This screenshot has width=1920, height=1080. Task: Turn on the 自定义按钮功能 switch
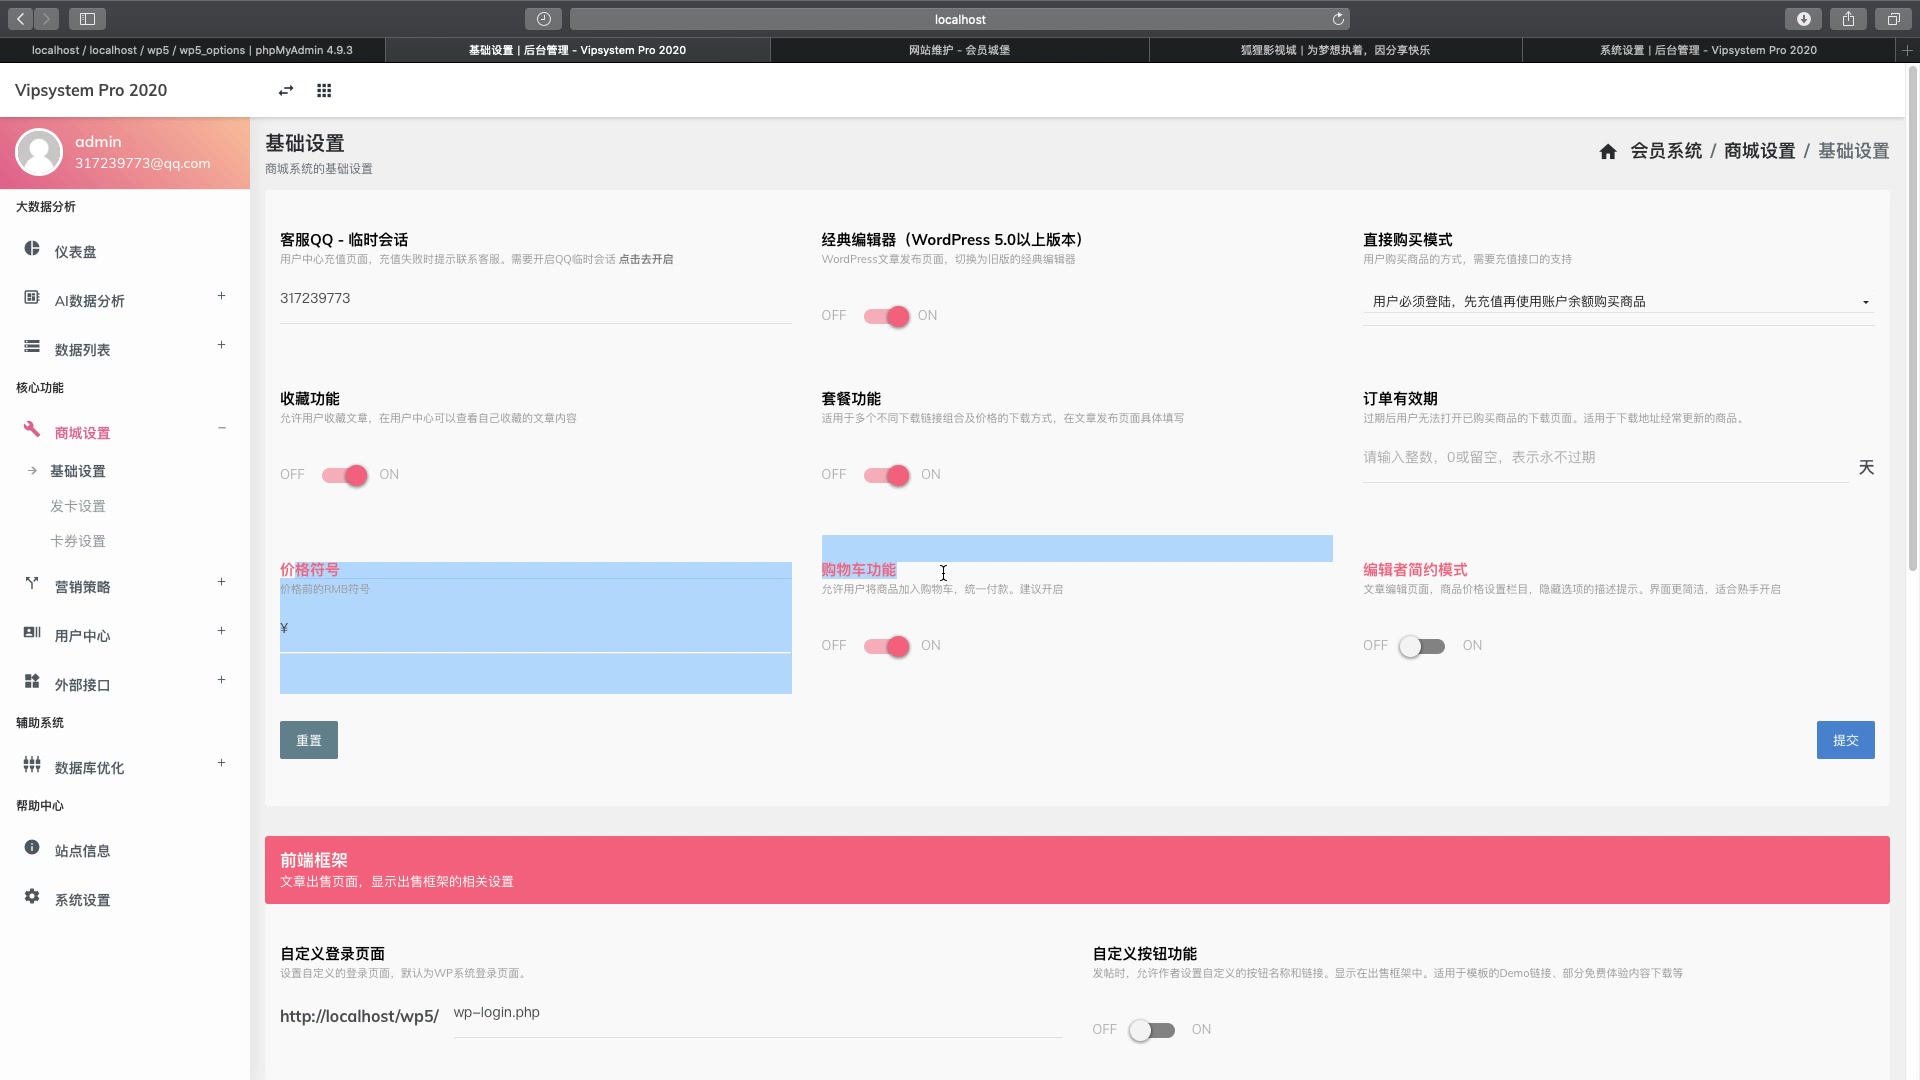[x=1151, y=1030]
